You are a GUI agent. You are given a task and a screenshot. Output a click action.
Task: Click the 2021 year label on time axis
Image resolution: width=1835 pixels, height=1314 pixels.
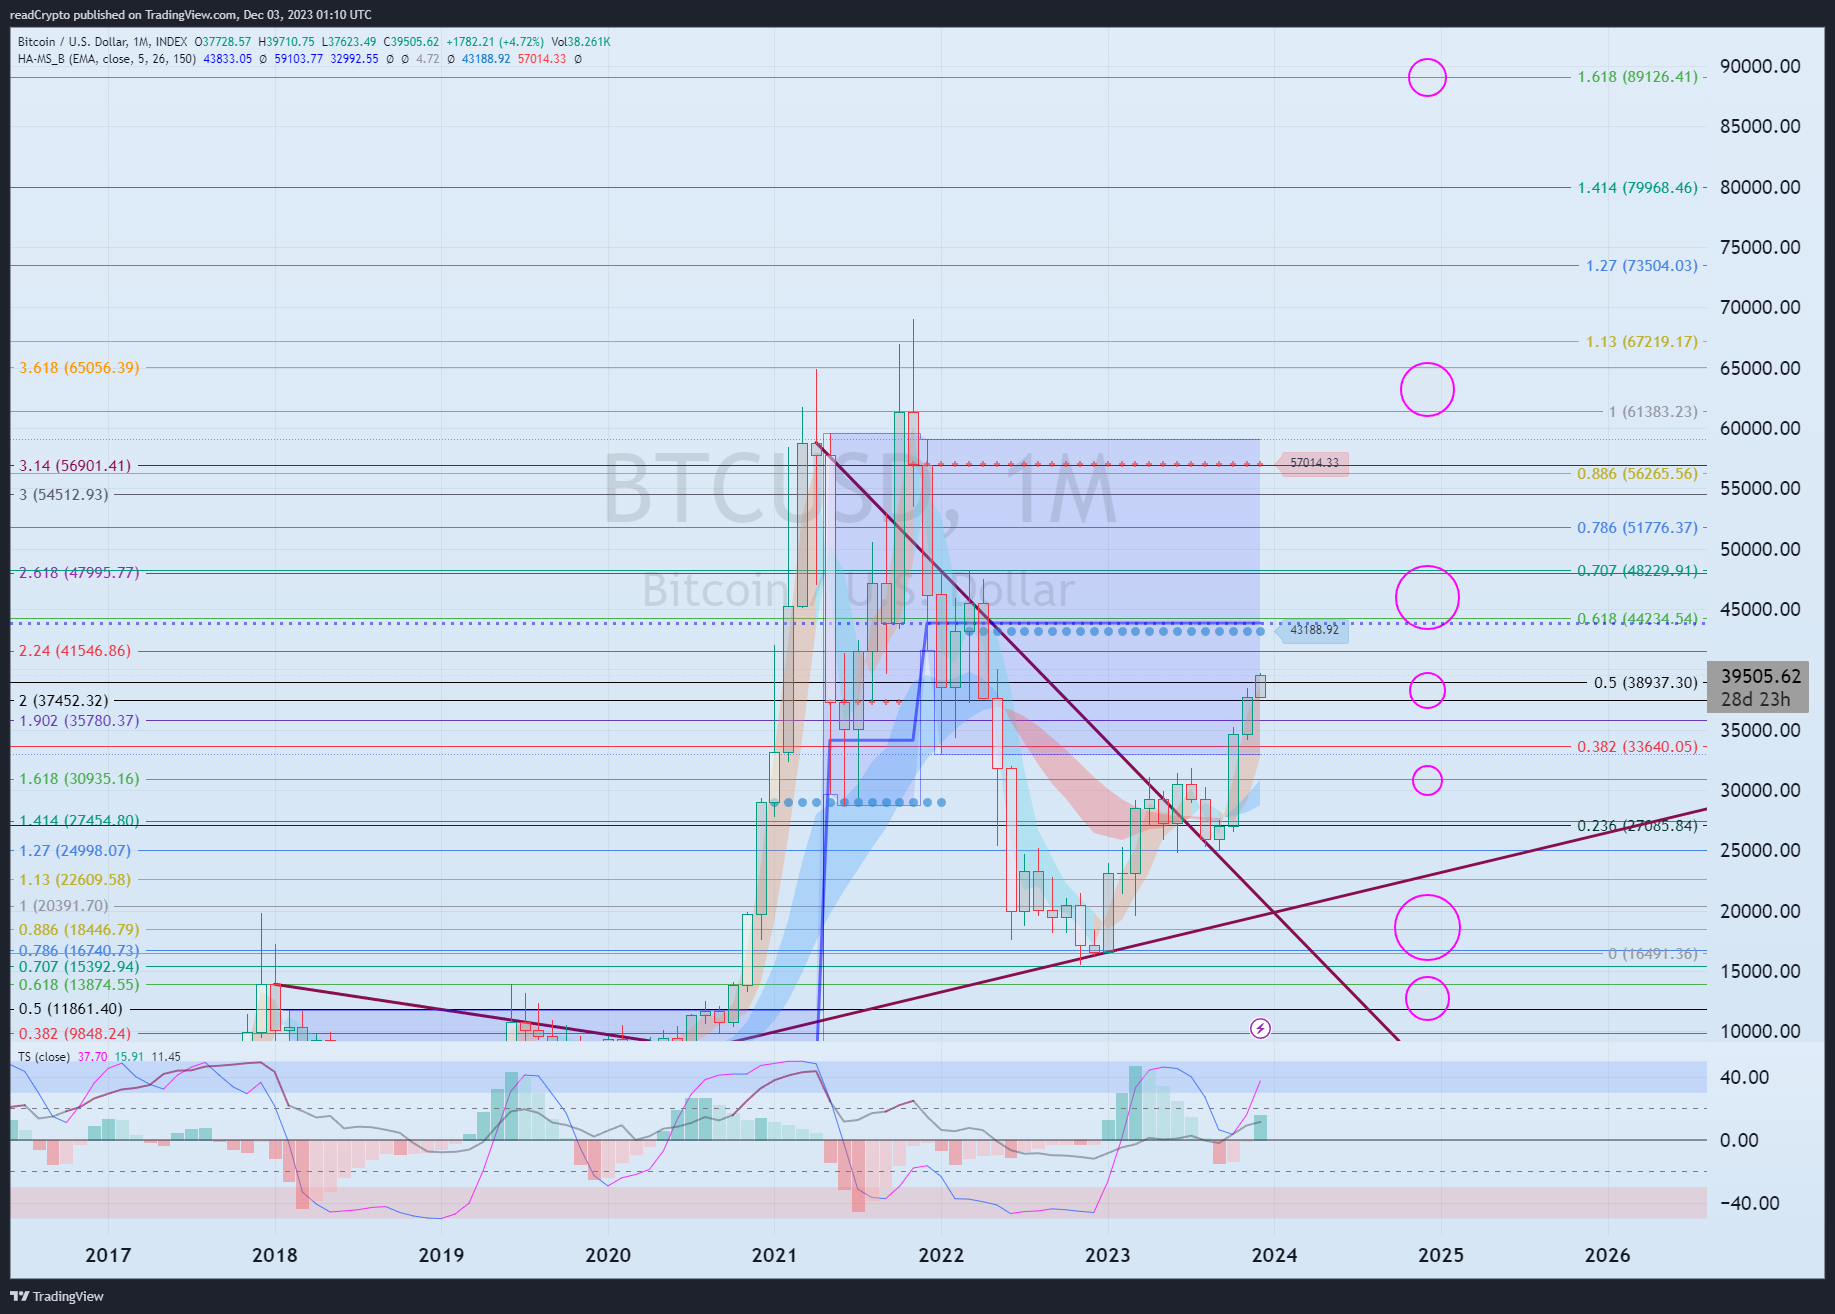774,1255
